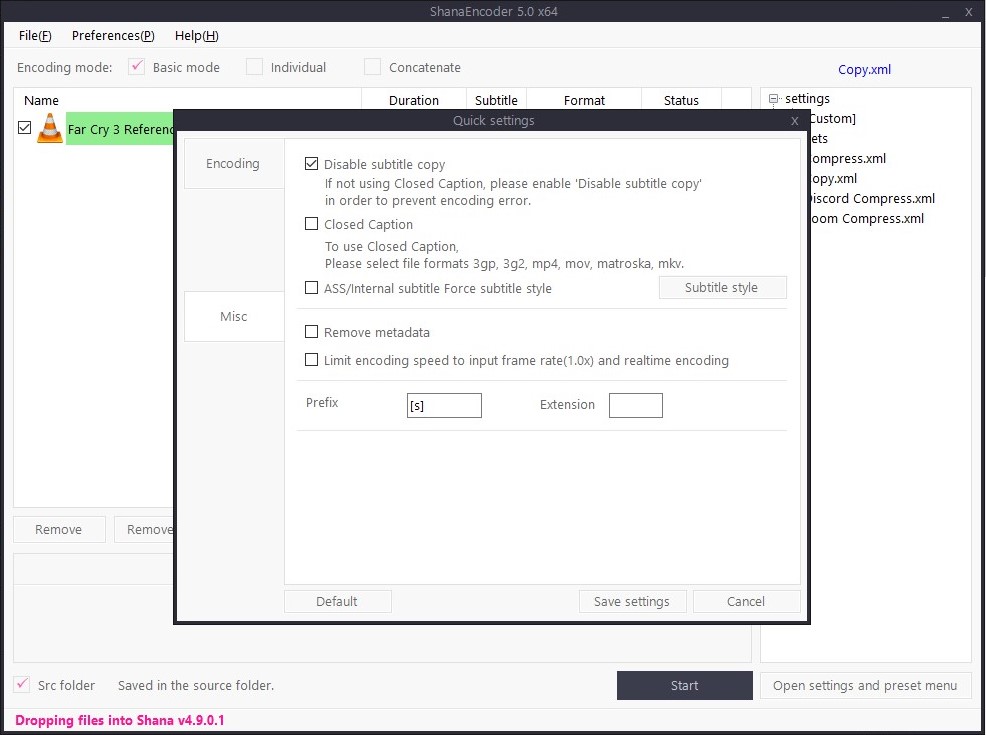Open the File menu

(x=35, y=36)
